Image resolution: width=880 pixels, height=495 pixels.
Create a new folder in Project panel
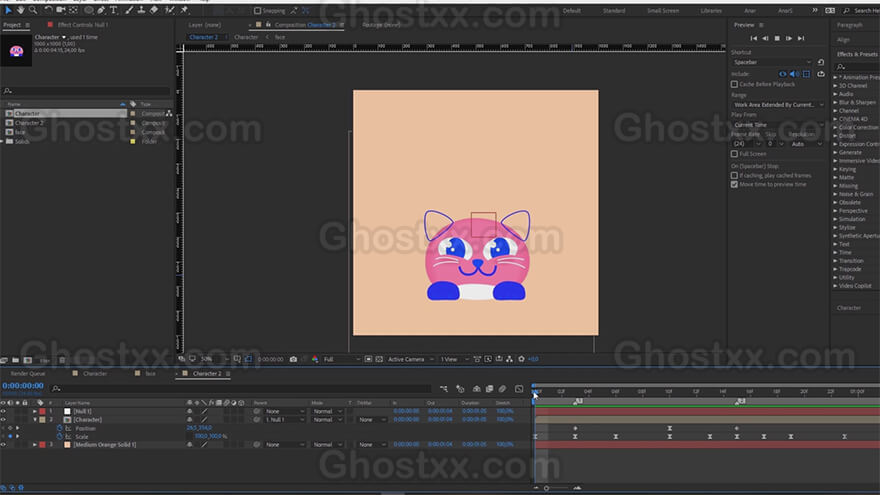point(16,360)
